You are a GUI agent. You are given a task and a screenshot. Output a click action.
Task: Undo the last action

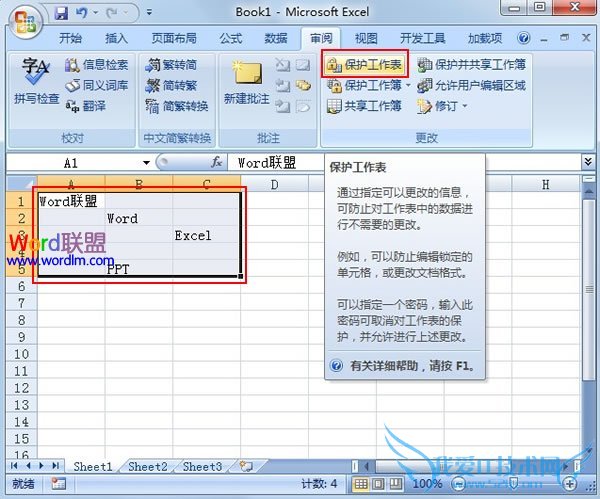point(82,13)
